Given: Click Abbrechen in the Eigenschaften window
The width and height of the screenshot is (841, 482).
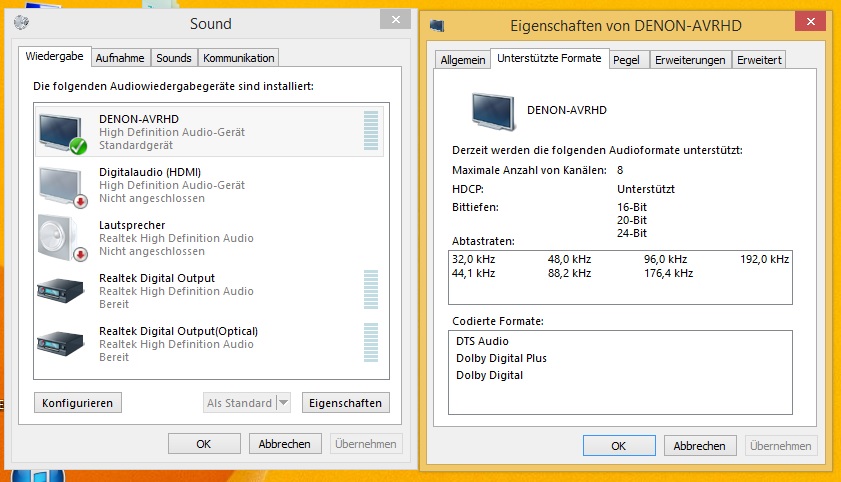Looking at the screenshot, I should tap(700, 446).
